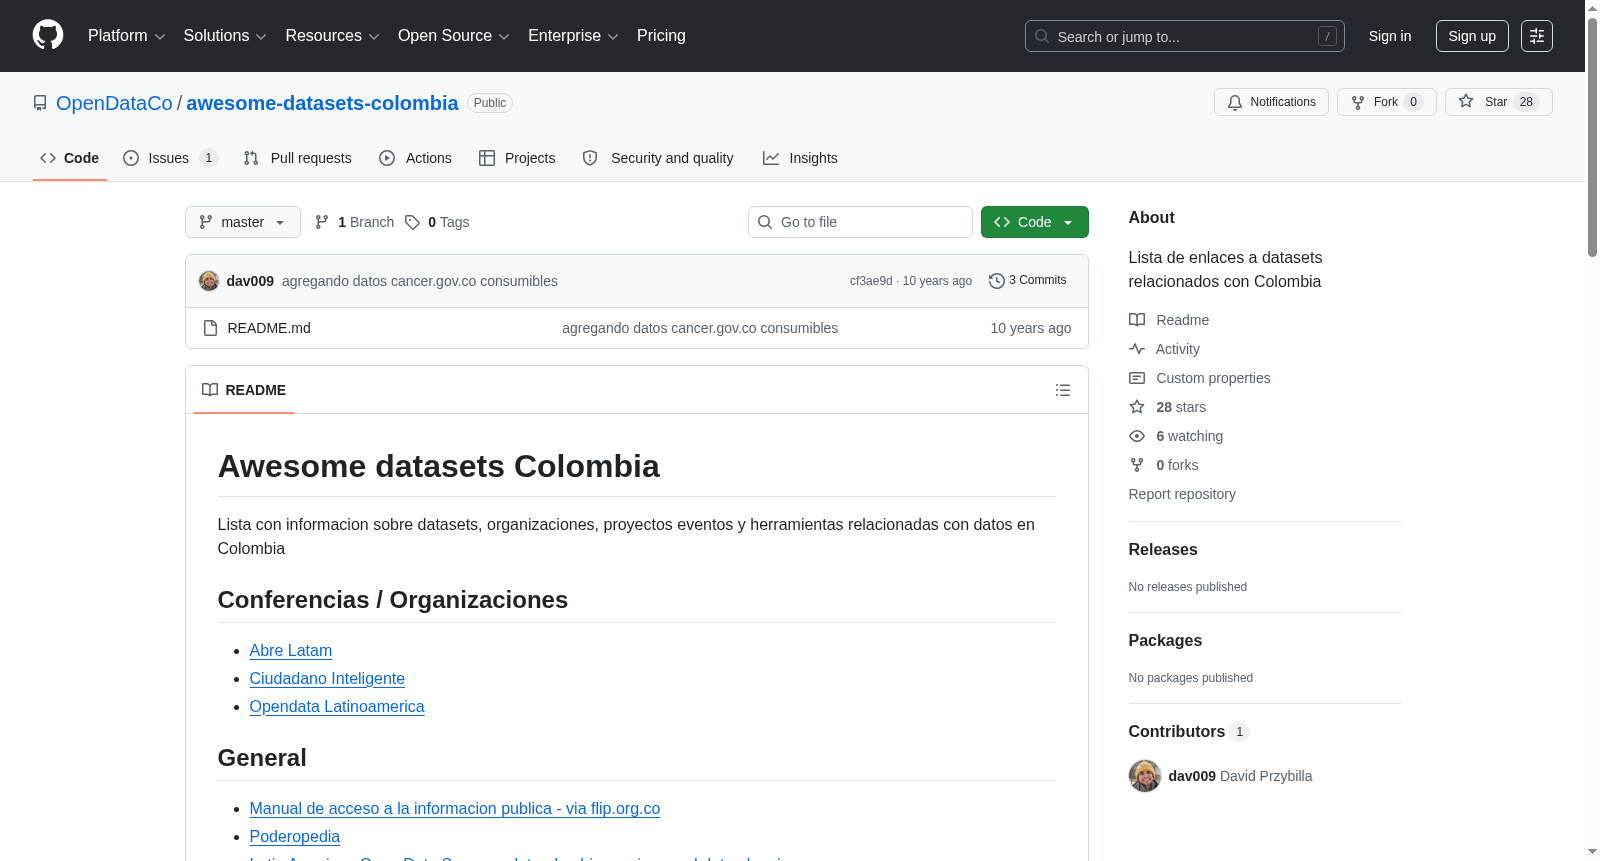Switch to the Pull requests tab
The width and height of the screenshot is (1600, 861).
click(x=298, y=158)
